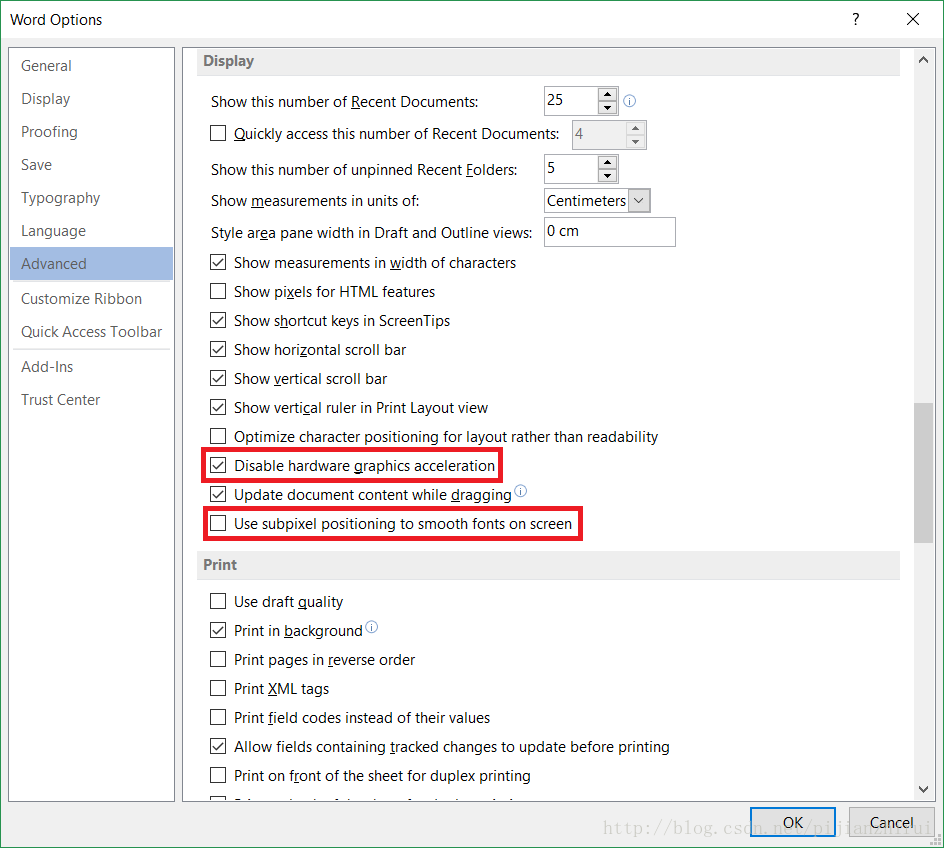This screenshot has width=944, height=848.
Task: Click the Recent Documents number field
Action: click(x=571, y=101)
